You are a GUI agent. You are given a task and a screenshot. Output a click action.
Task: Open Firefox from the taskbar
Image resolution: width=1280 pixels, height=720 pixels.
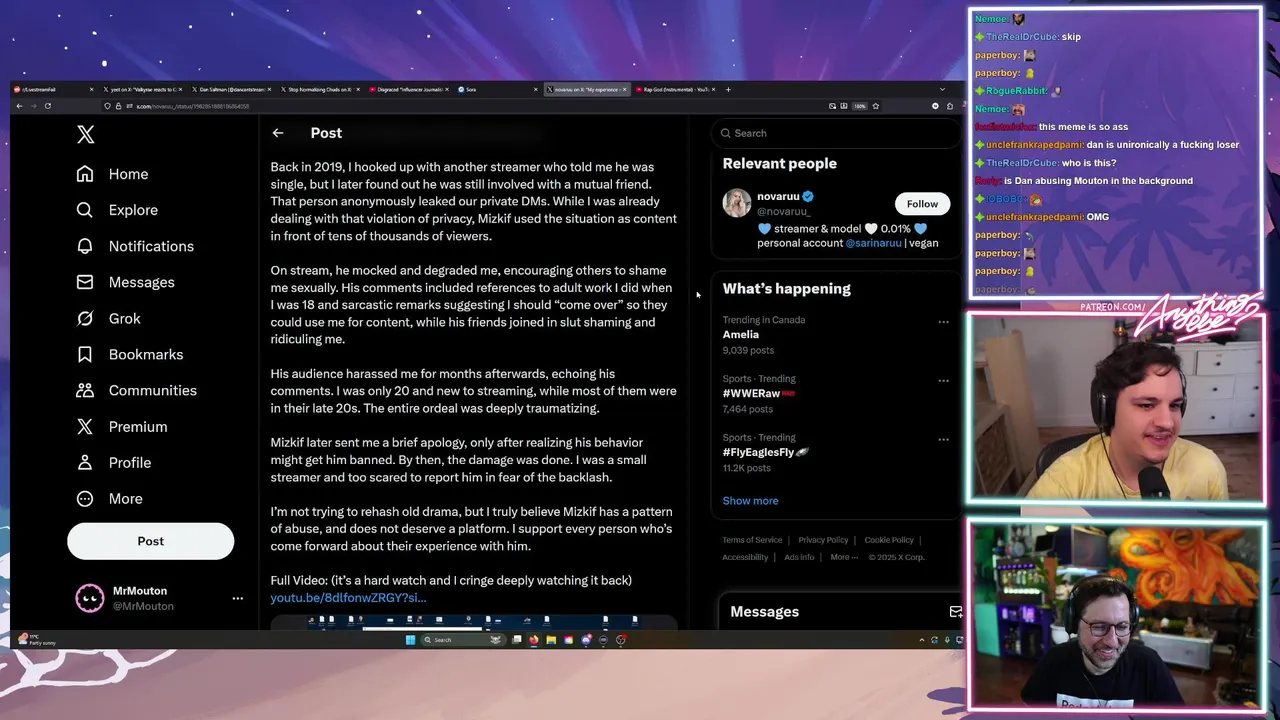click(x=533, y=640)
